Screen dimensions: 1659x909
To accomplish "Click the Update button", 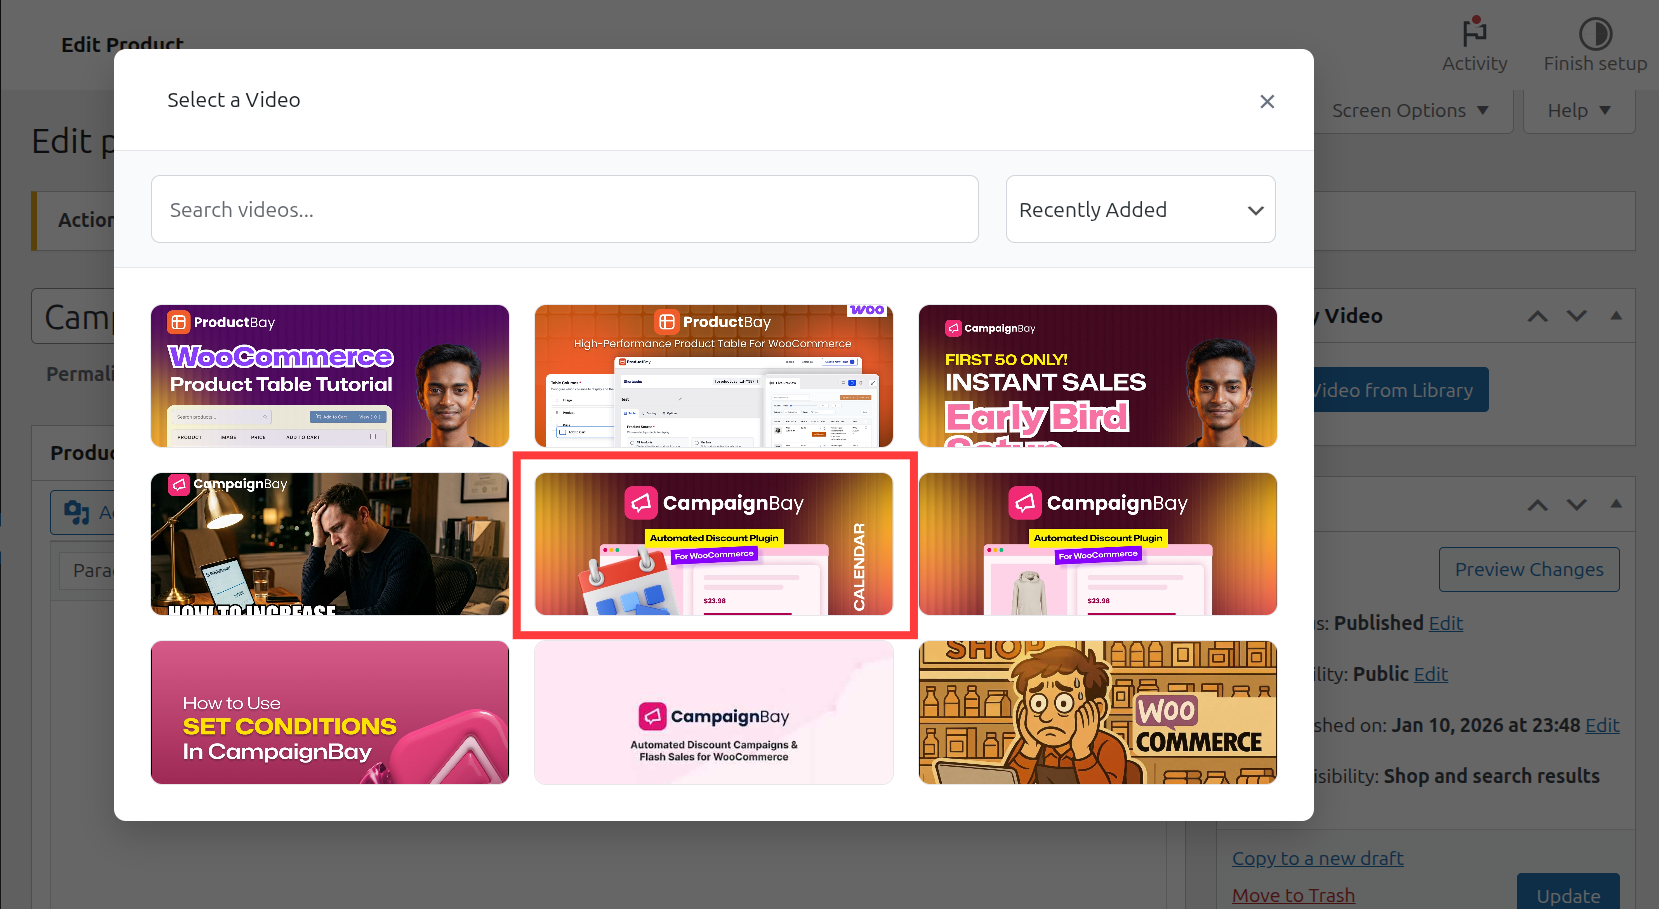I will [x=1568, y=897].
